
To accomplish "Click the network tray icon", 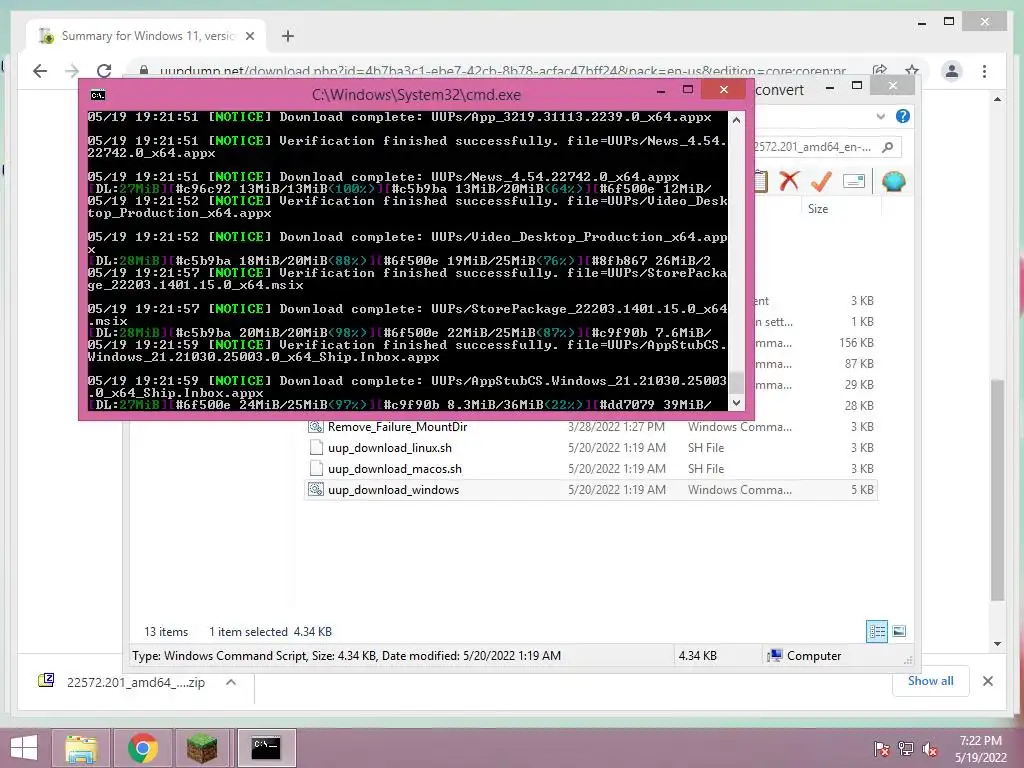I will click(x=906, y=749).
